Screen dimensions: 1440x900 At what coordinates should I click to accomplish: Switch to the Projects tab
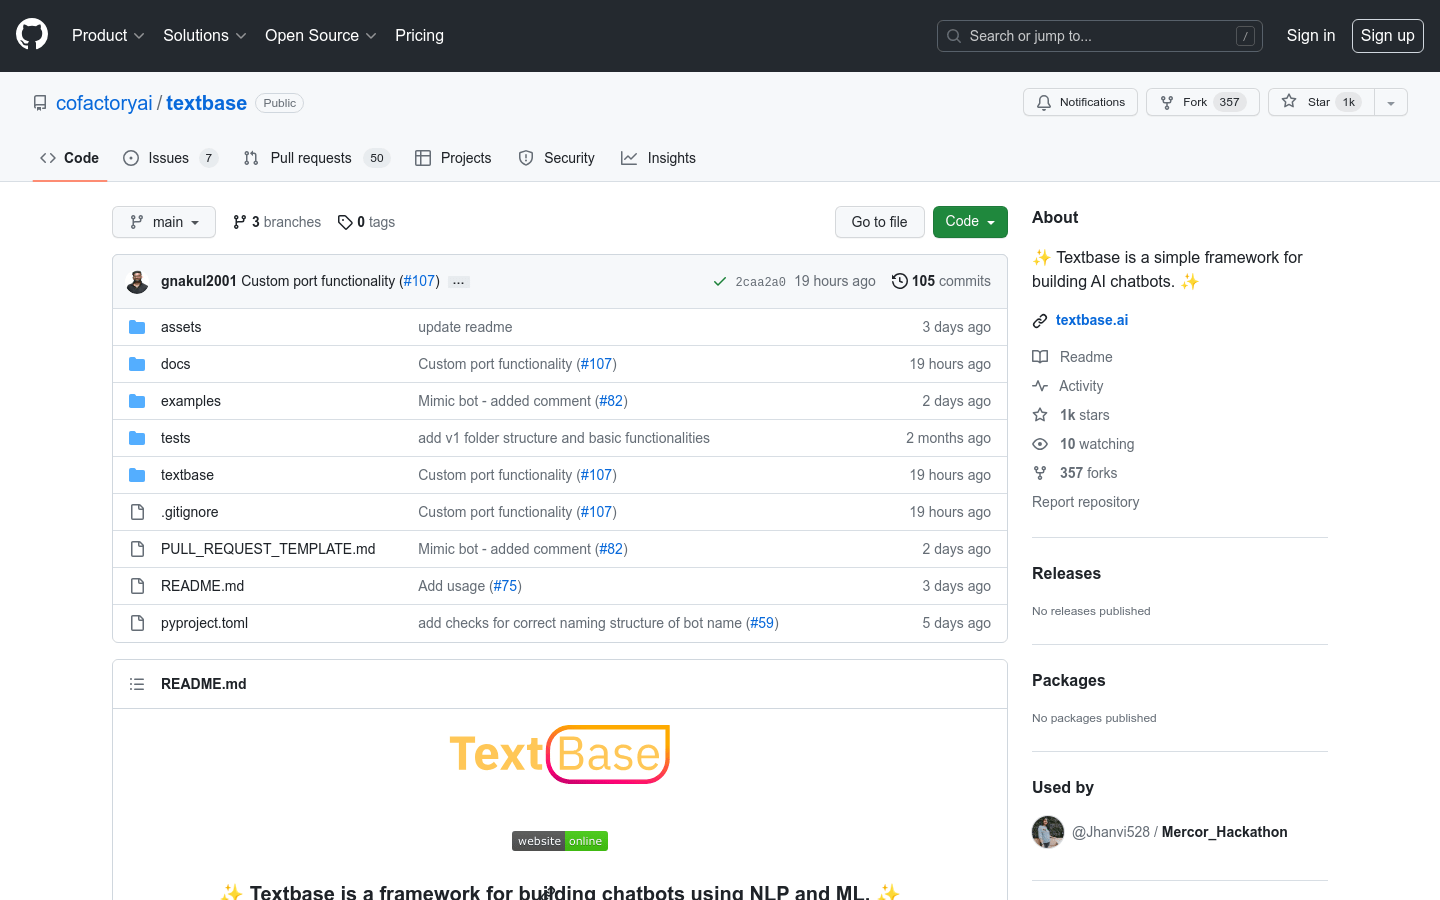(453, 158)
